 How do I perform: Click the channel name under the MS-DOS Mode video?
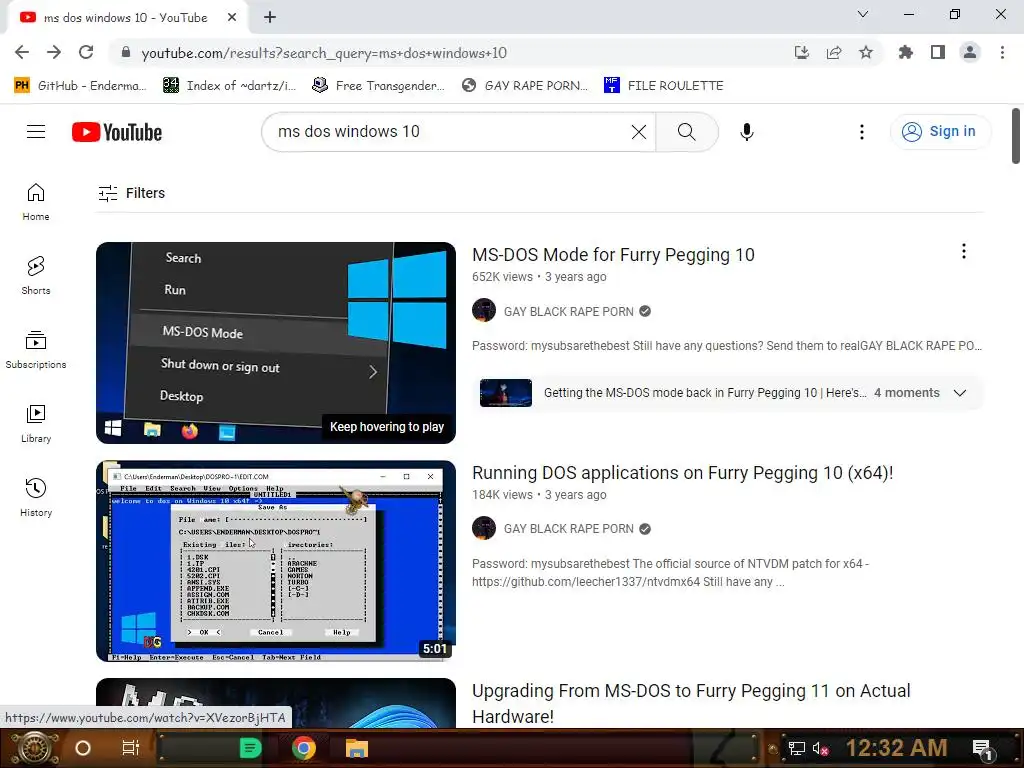569,312
